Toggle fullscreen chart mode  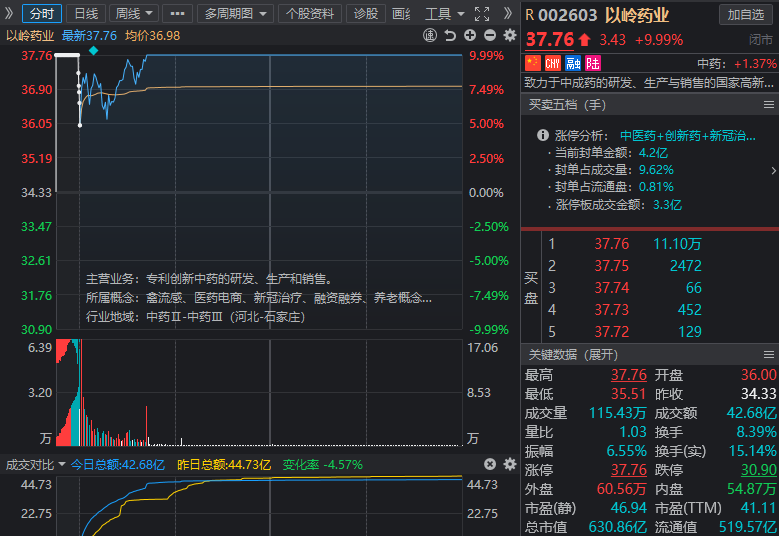481,14
